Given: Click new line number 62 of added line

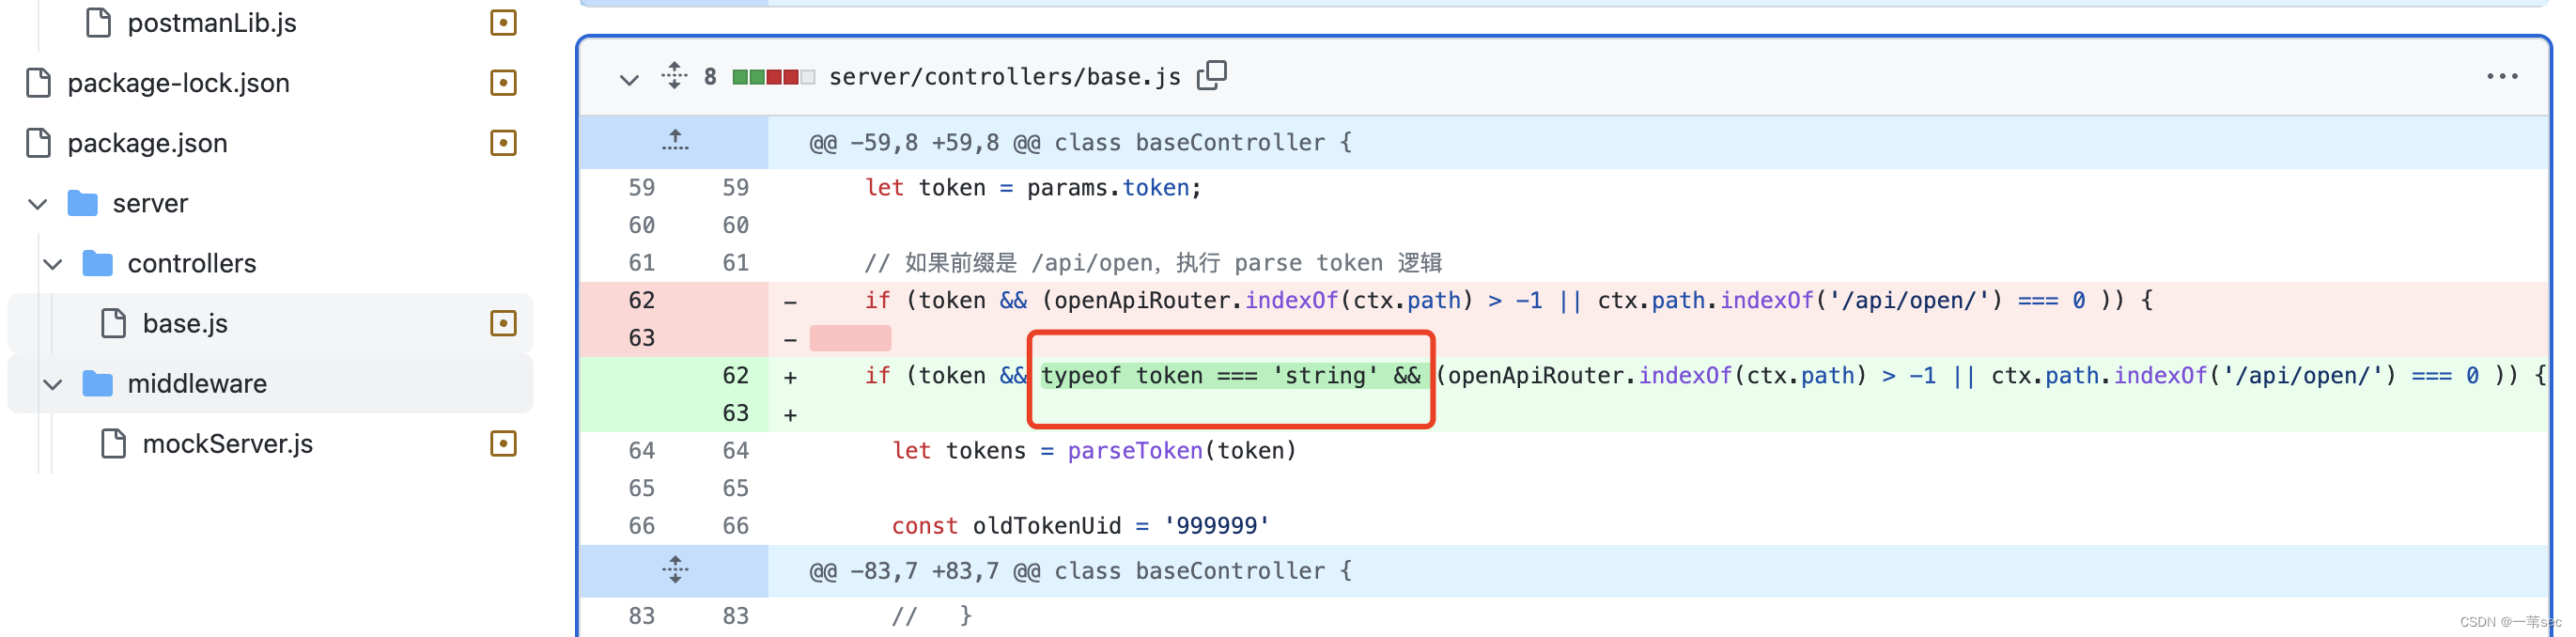Looking at the screenshot, I should [735, 375].
